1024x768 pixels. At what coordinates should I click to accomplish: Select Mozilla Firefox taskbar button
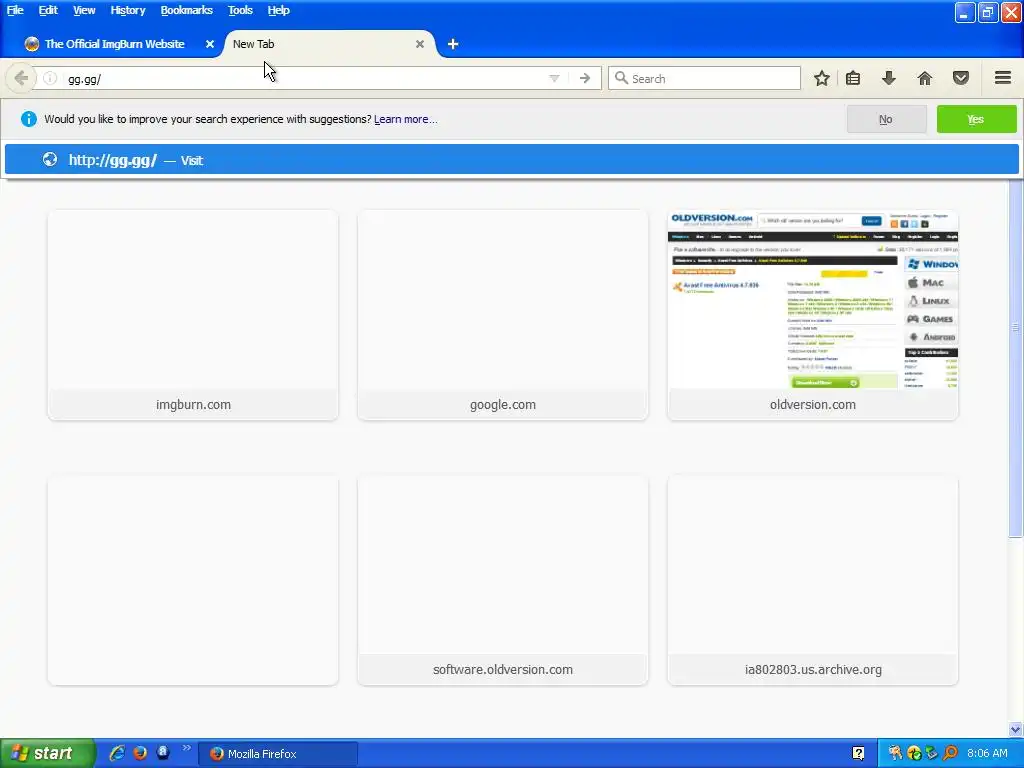click(x=278, y=754)
